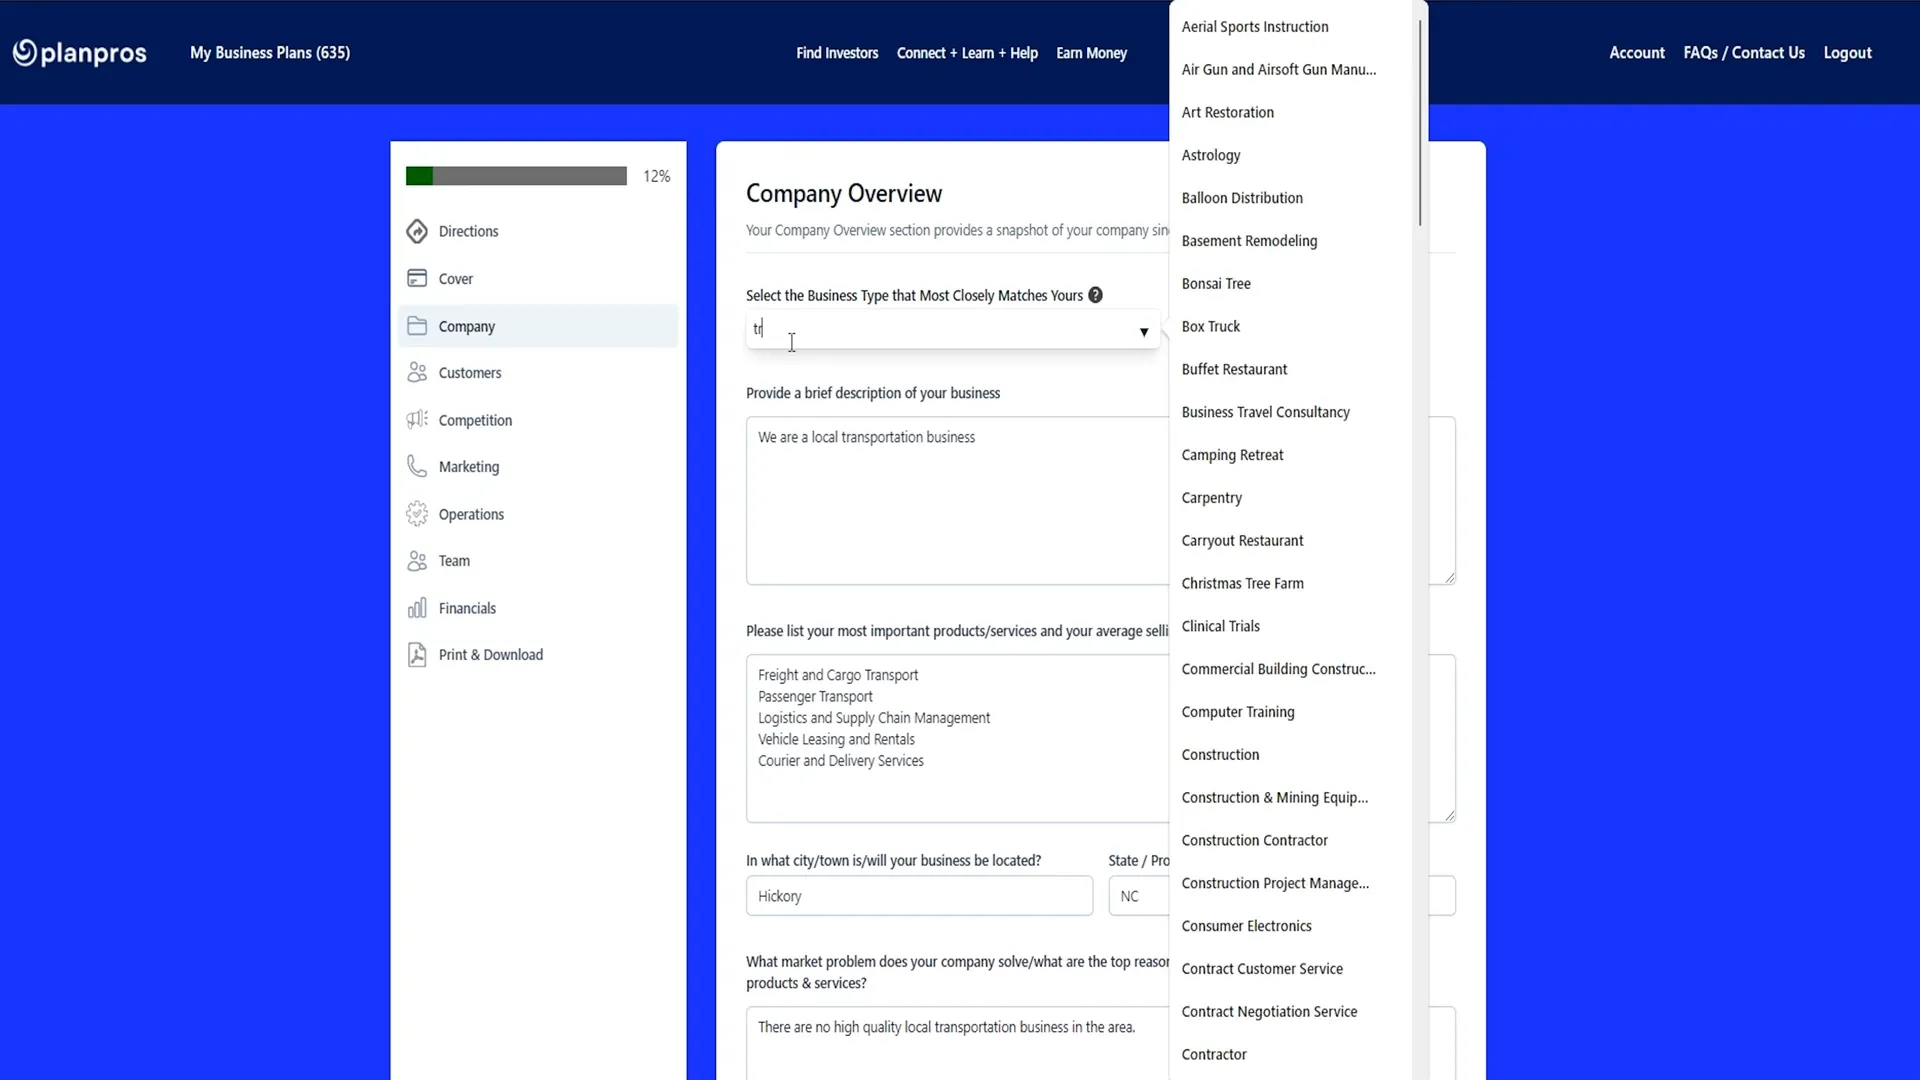Select Aerial Sports Instruction option
1920x1080 pixels.
(1290, 27)
